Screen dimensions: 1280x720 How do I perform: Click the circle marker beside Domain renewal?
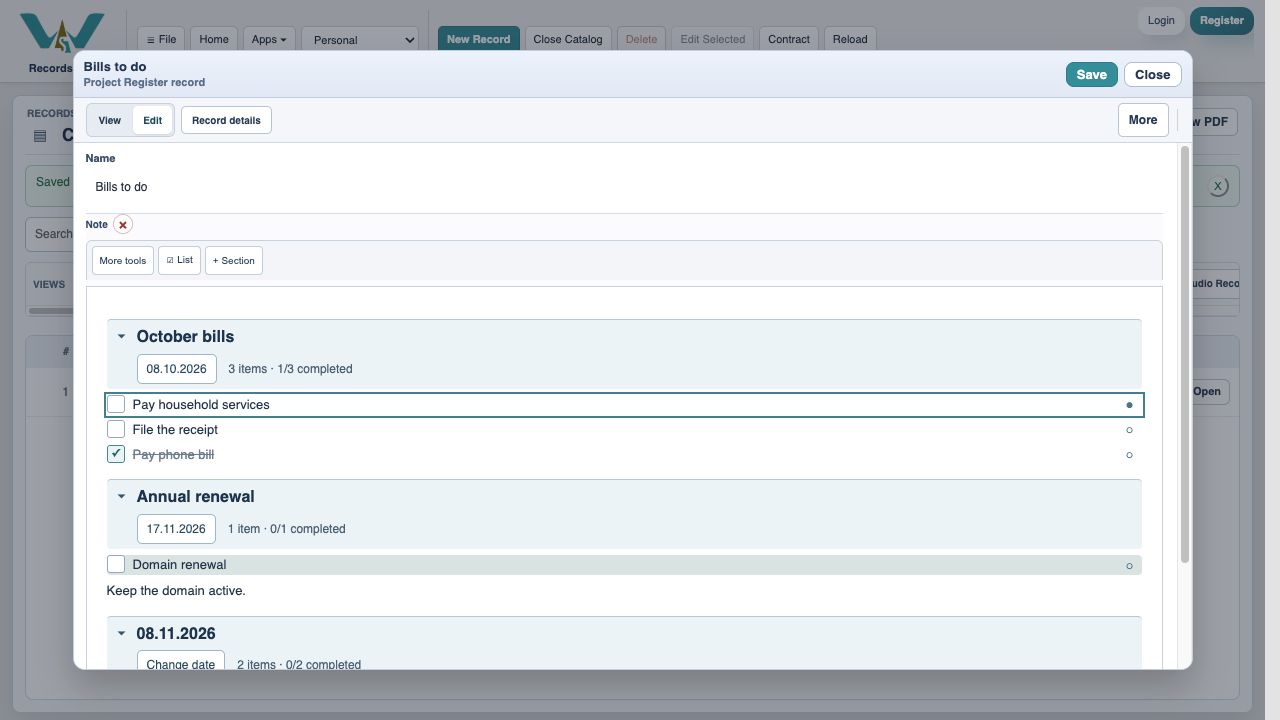click(x=1129, y=565)
